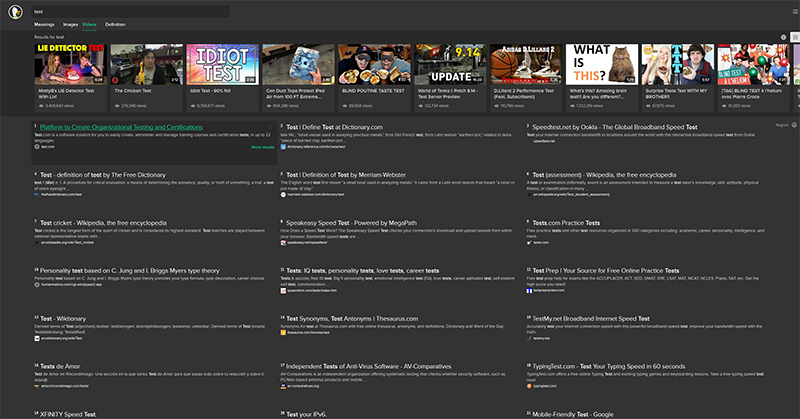
Task: Click the humanmetrics.com favicon
Action: (x=37, y=285)
